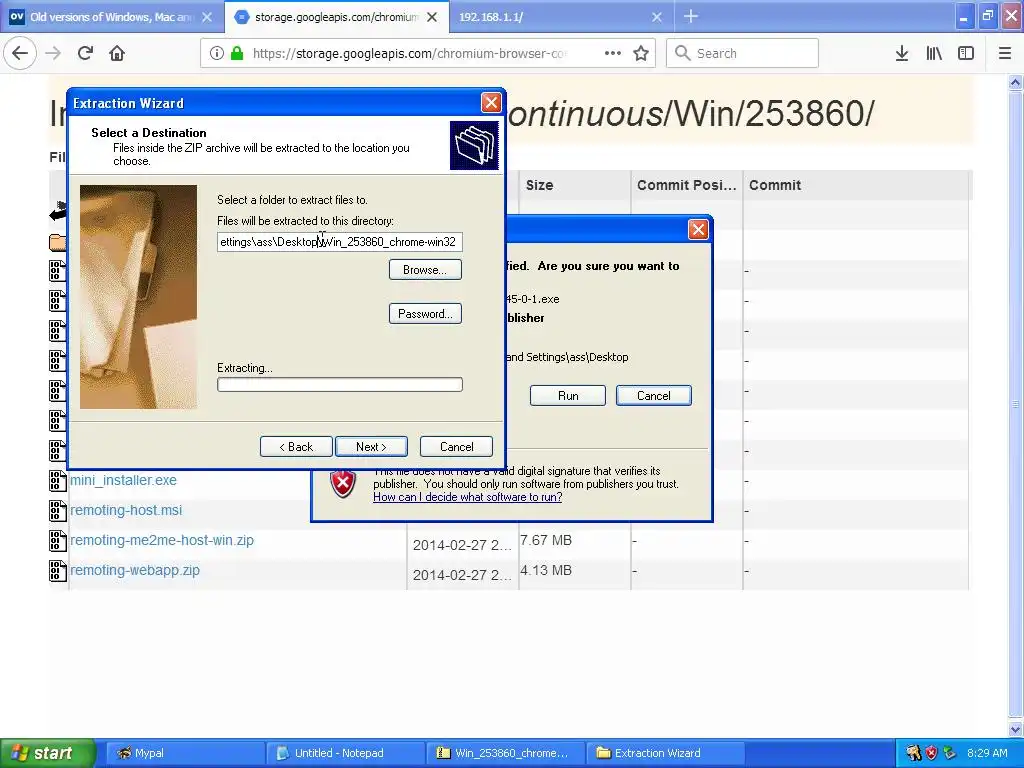
Task: Click Run in the security warning dialog
Action: point(568,396)
